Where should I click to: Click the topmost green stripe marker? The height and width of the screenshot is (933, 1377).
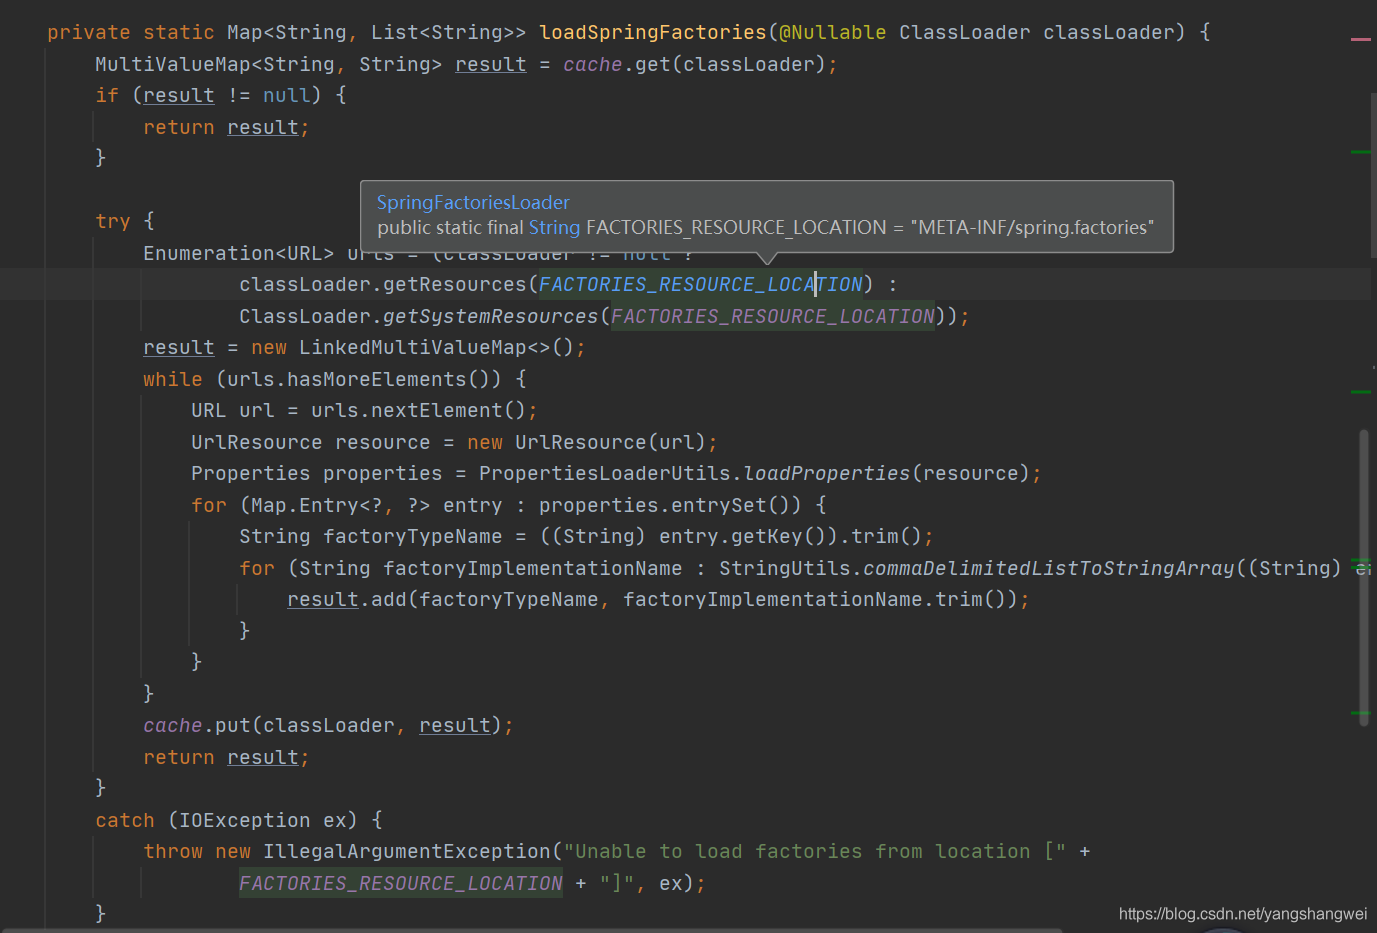coord(1360,152)
